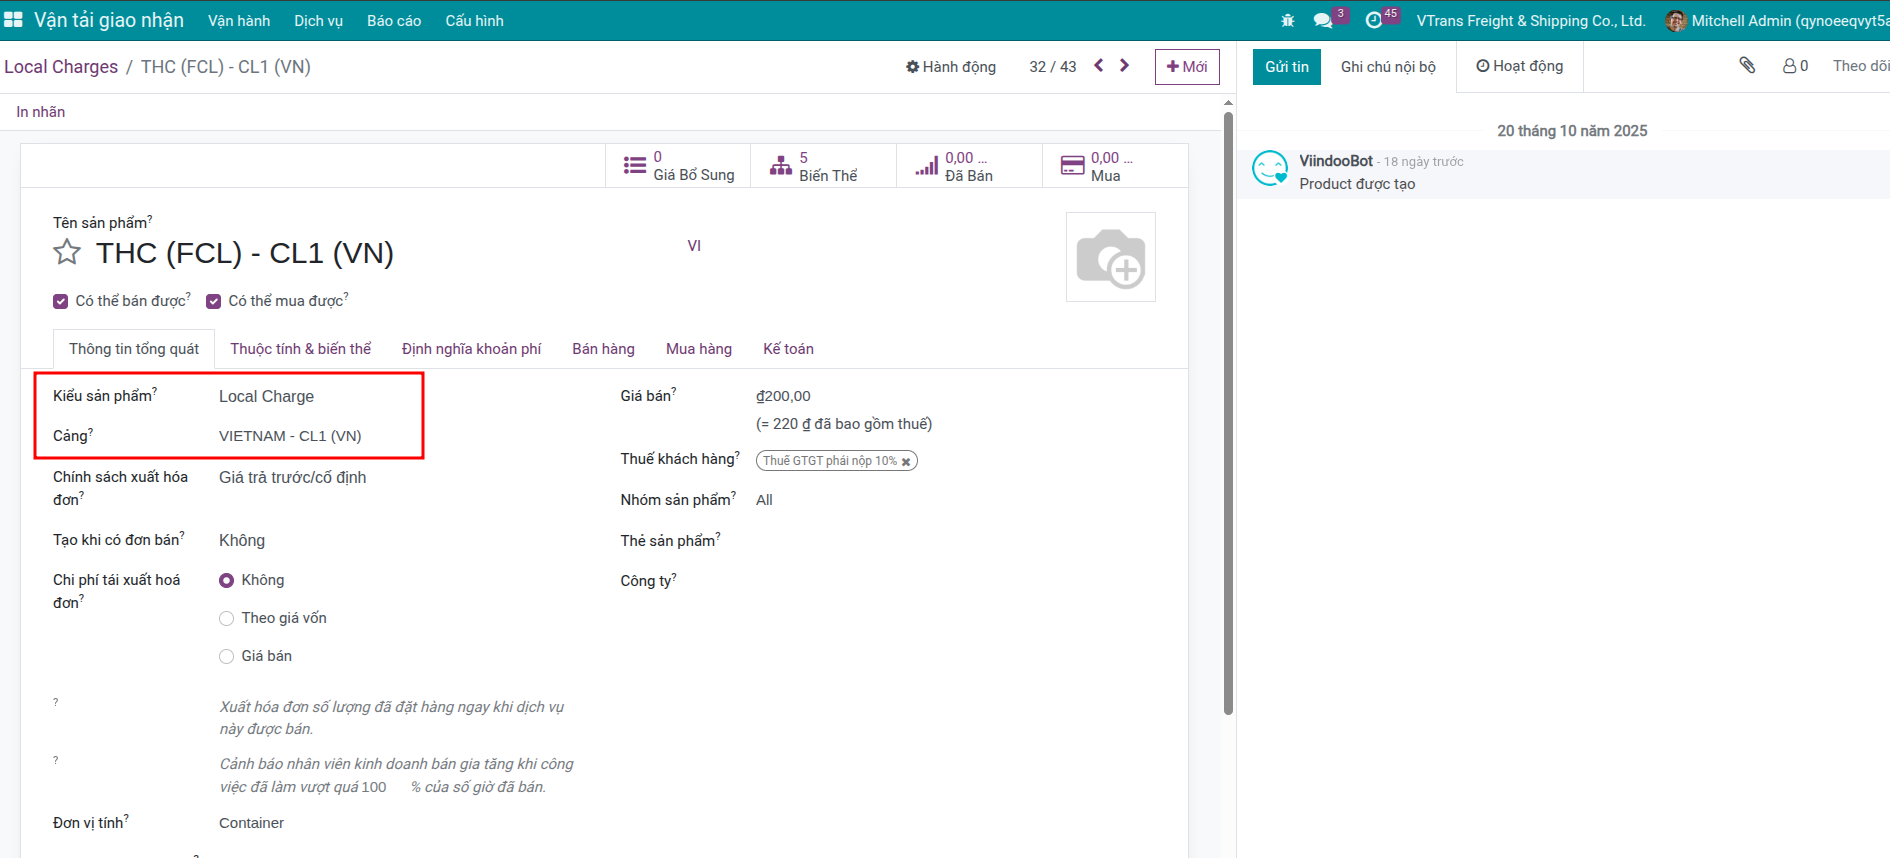
Task: Open the Cấu hình menu
Action: [x=474, y=21]
